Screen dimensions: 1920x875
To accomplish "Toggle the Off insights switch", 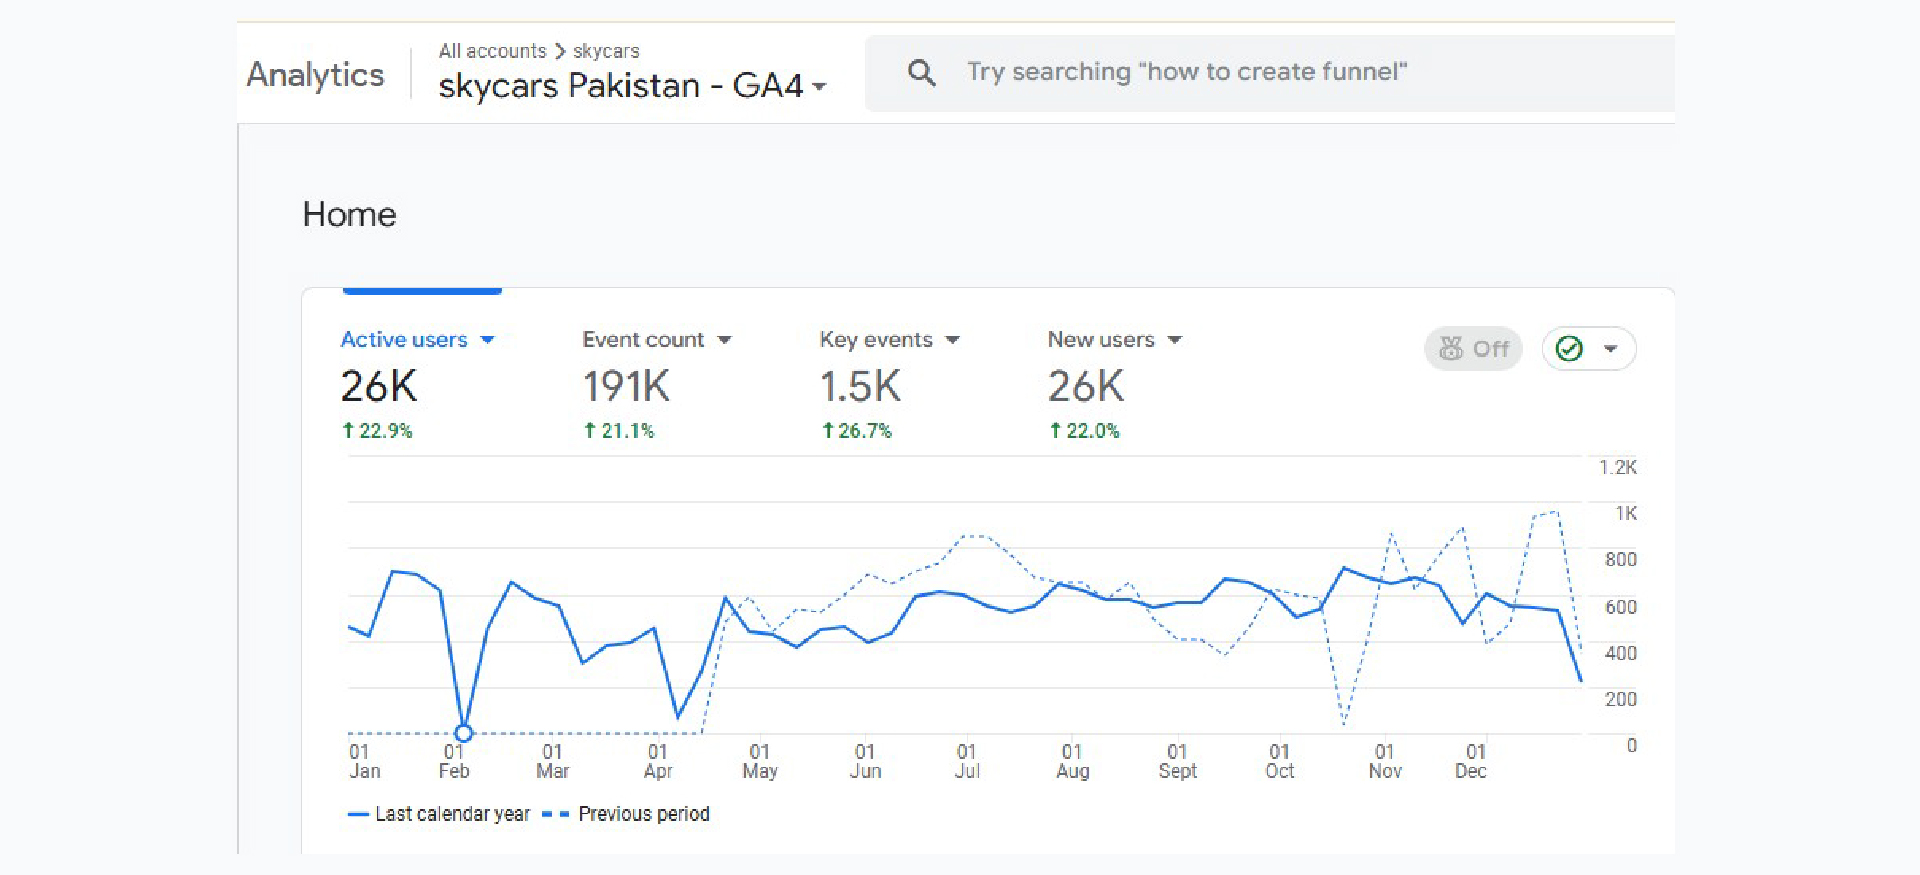I will pos(1473,349).
